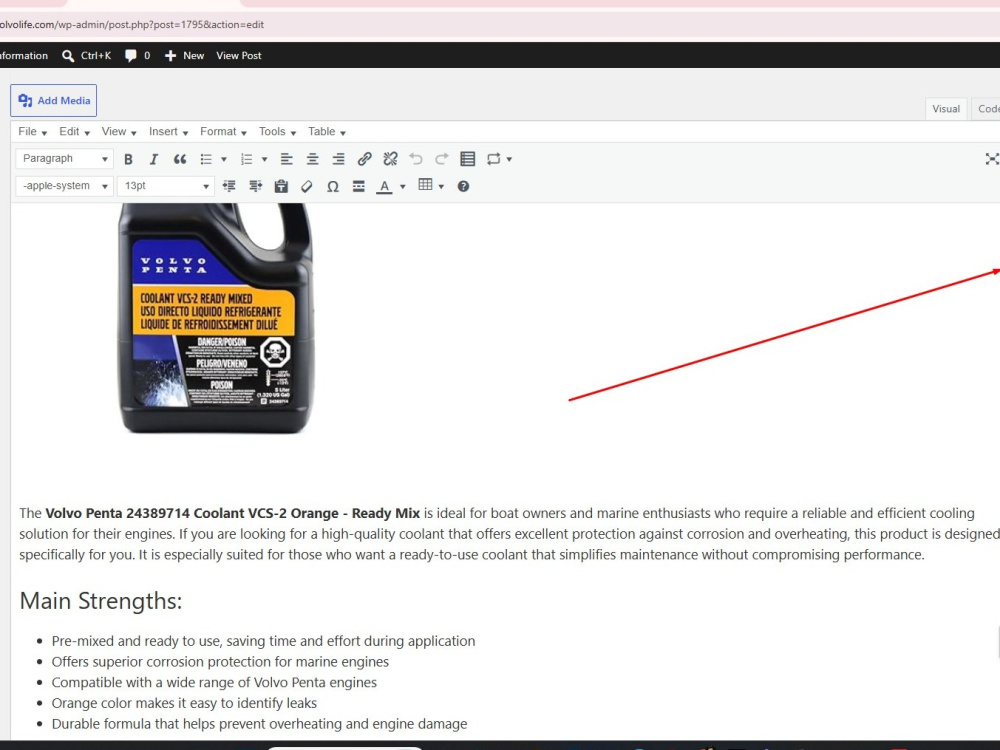
Task: Click 'Pre-mixed and ready to use' bullet
Action: pos(263,641)
